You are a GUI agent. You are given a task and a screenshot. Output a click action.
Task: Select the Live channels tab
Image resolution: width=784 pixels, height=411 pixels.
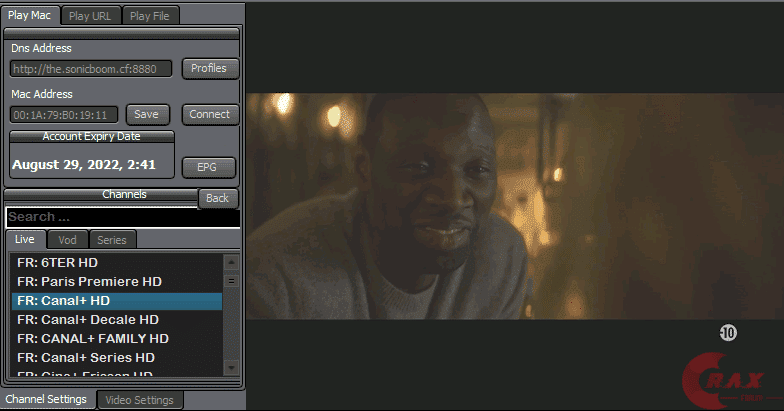pos(25,240)
